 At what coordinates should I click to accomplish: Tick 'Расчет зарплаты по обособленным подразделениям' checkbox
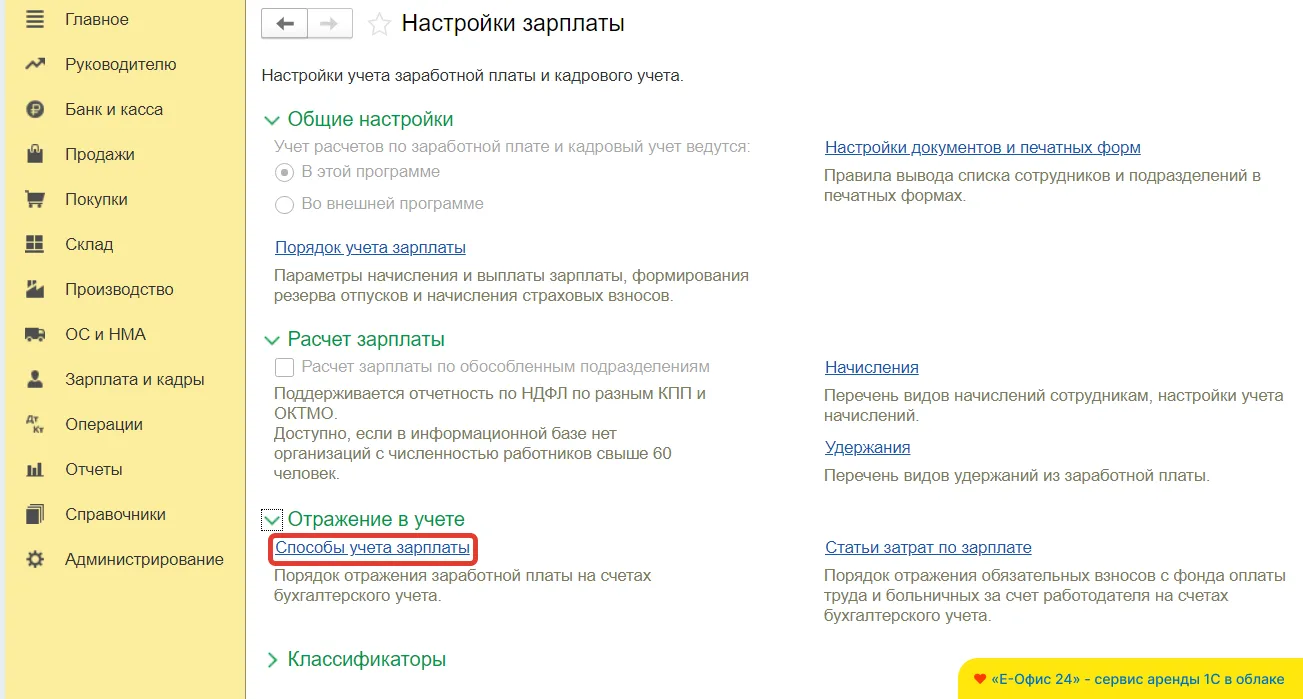[284, 367]
